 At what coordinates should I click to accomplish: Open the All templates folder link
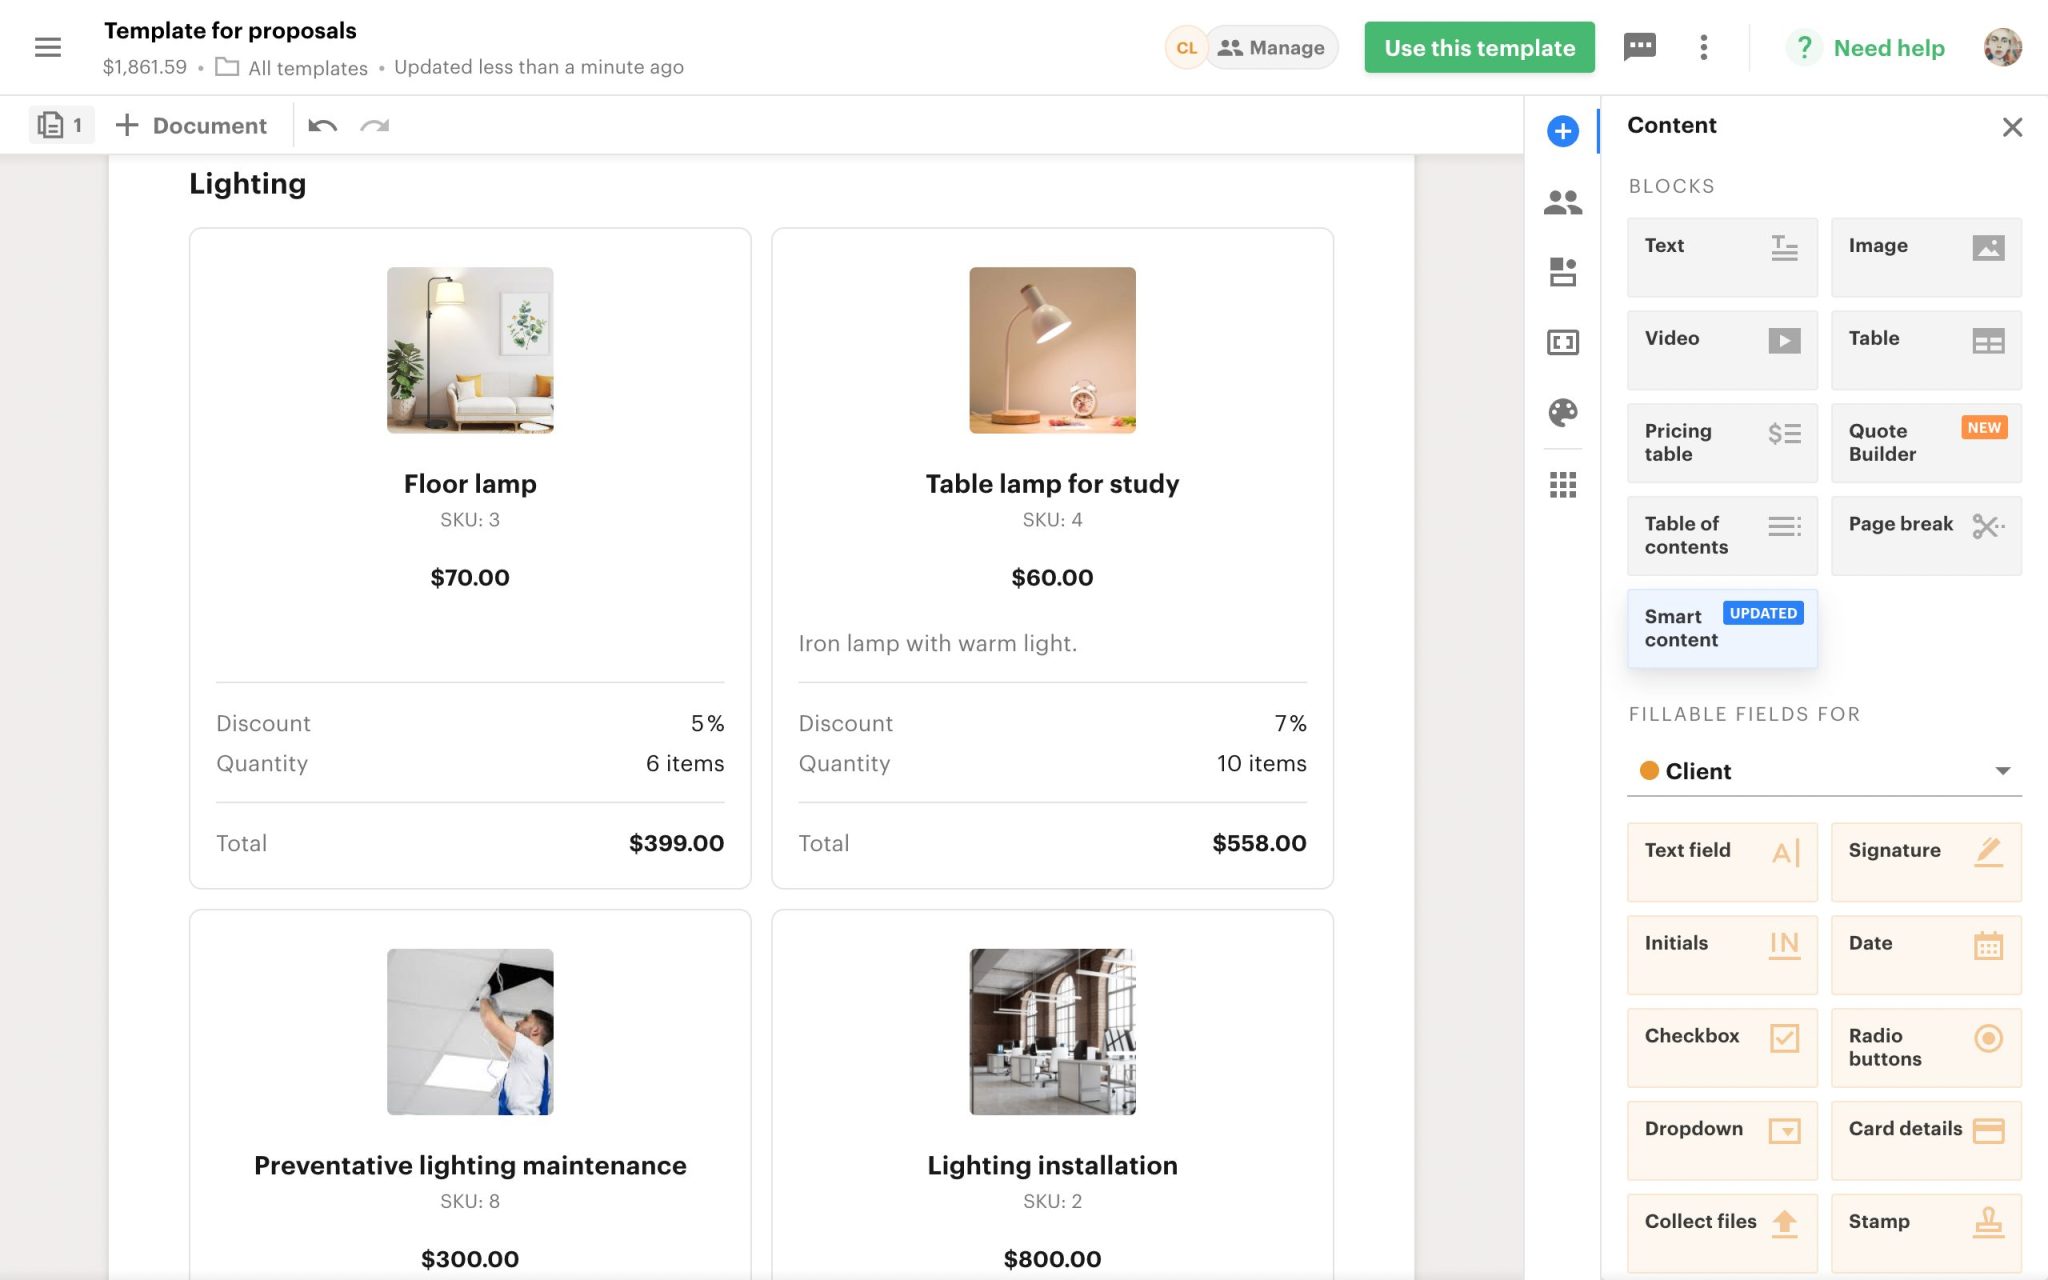click(x=306, y=67)
